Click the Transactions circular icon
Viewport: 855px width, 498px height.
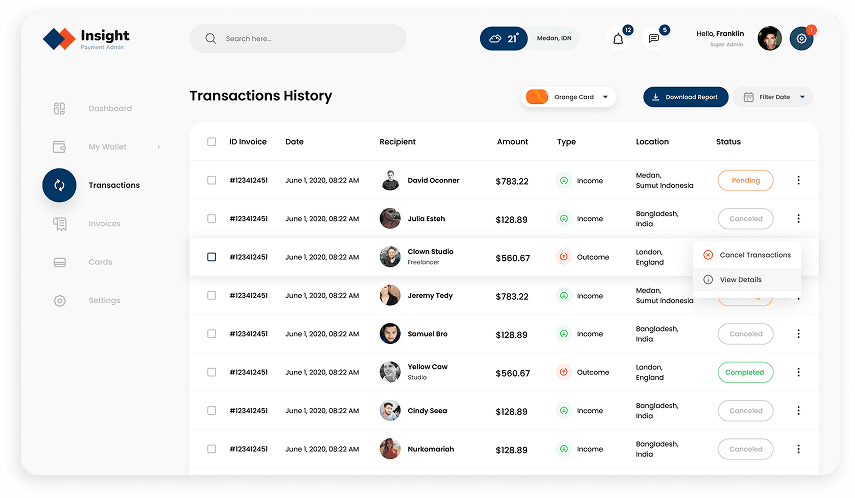point(59,185)
